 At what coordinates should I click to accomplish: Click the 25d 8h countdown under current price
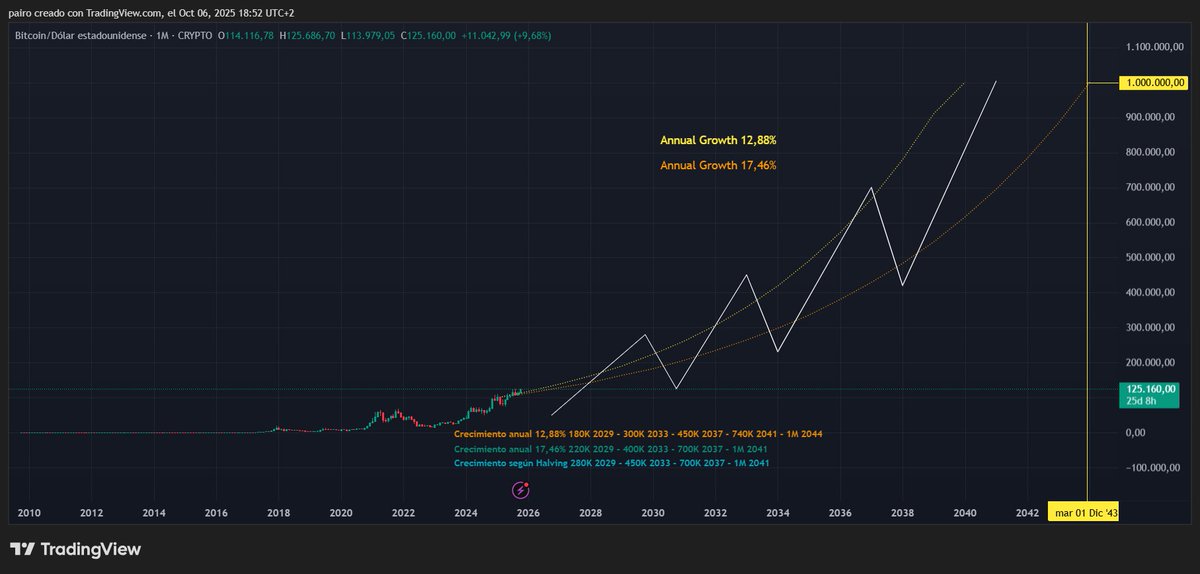(1139, 400)
